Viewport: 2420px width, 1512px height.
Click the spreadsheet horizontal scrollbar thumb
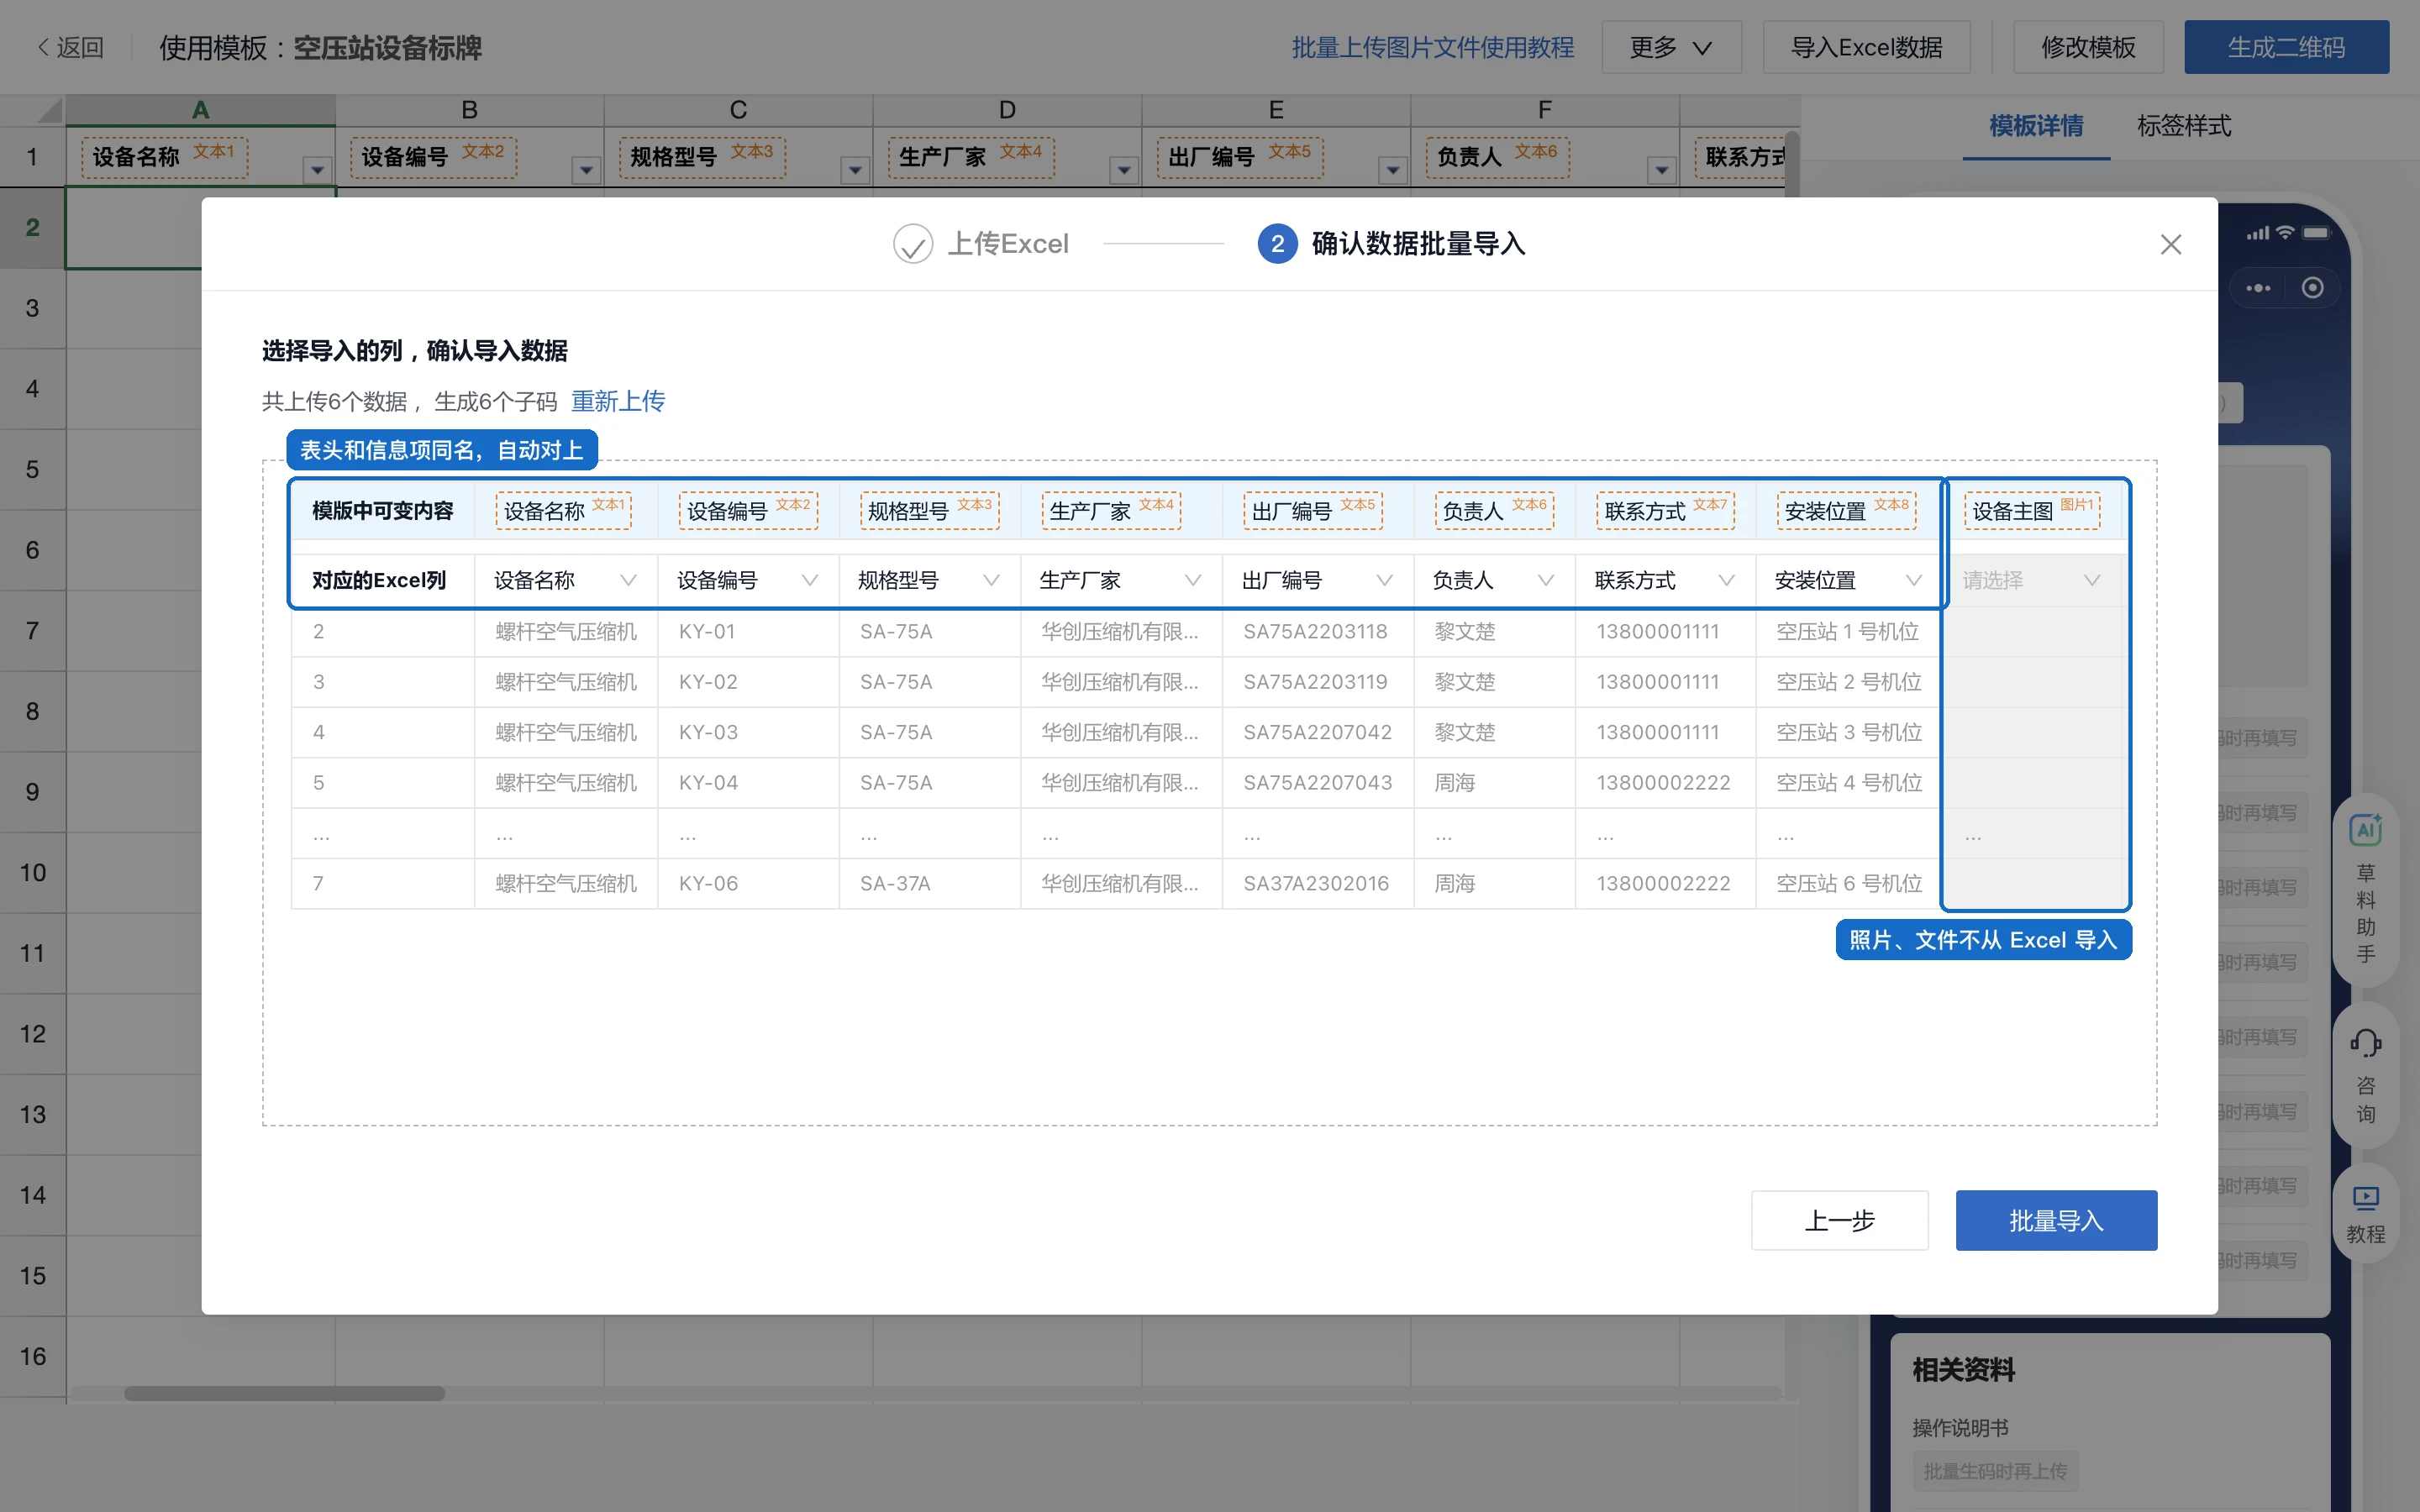[x=284, y=1393]
